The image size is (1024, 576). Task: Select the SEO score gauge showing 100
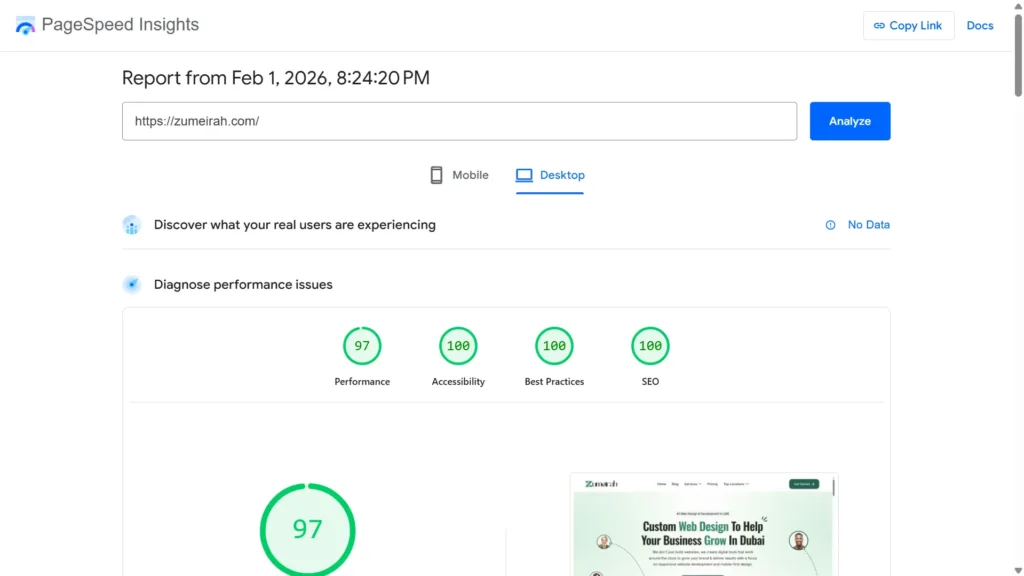coord(650,345)
